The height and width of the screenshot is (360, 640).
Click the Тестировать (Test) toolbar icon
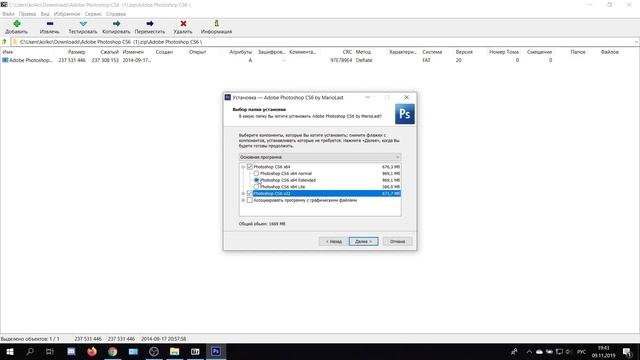(x=83, y=24)
